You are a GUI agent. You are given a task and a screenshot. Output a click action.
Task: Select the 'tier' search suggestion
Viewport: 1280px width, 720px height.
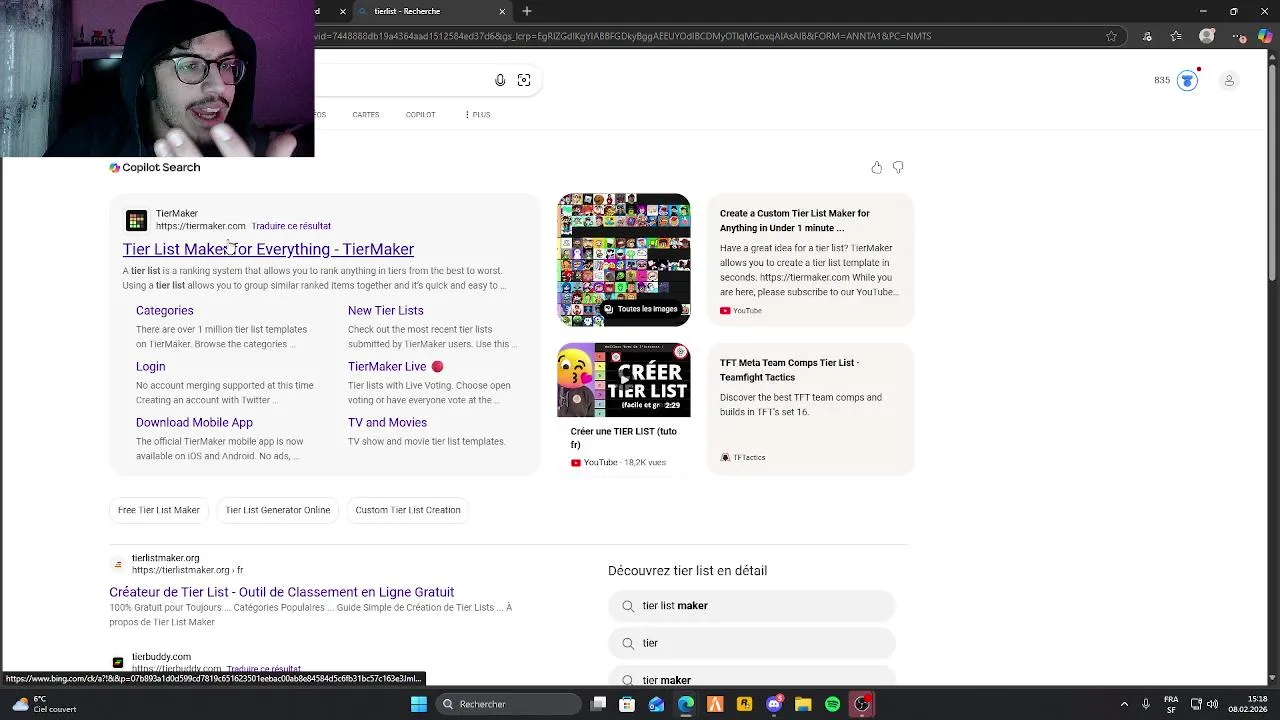click(751, 643)
